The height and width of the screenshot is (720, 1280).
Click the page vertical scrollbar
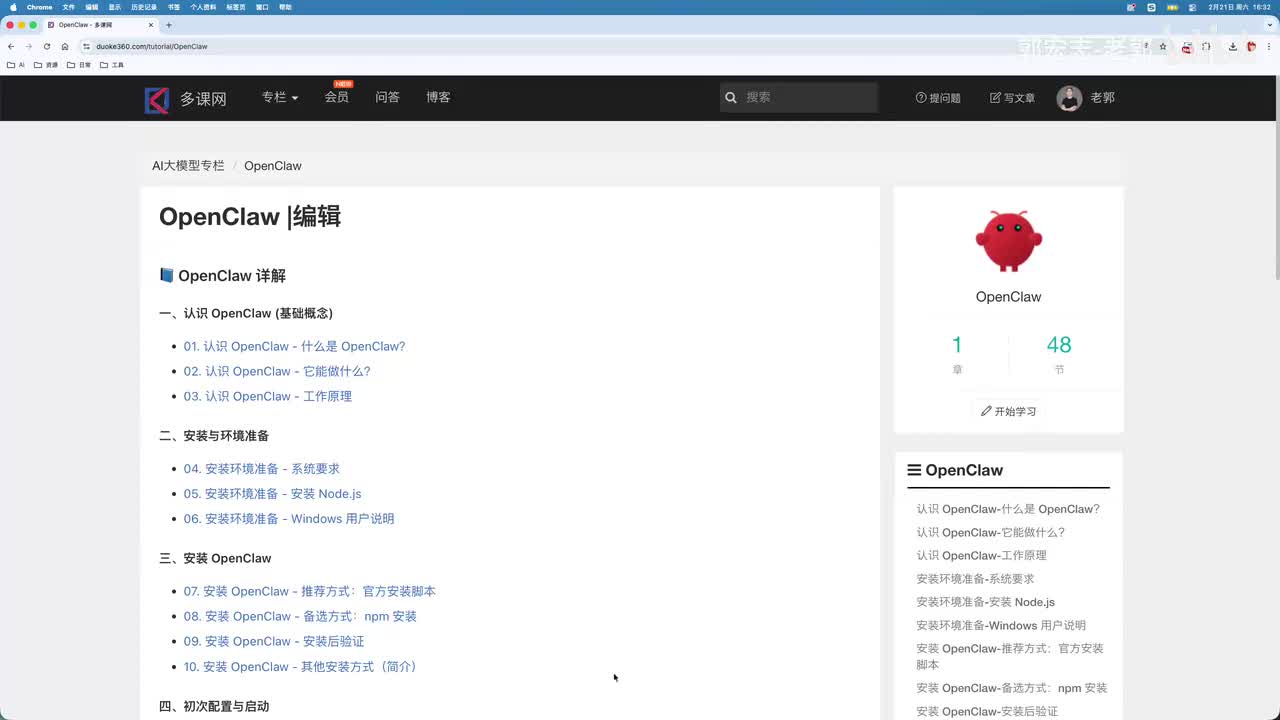tap(1276, 180)
